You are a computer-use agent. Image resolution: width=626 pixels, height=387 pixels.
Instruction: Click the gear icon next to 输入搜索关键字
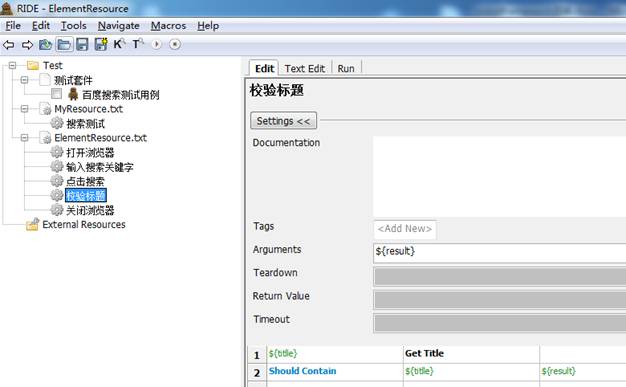point(57,167)
